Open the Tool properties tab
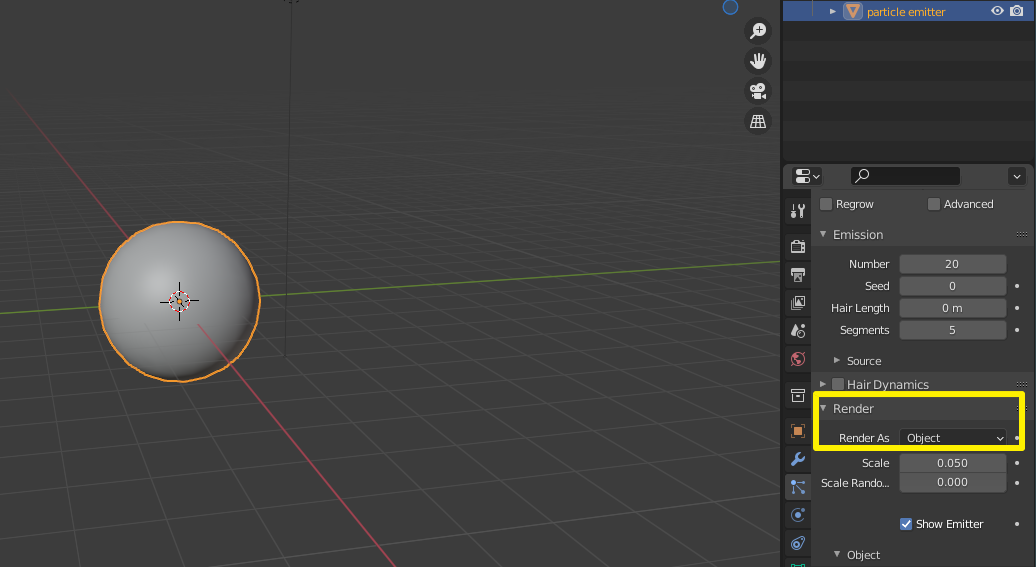 coord(797,211)
